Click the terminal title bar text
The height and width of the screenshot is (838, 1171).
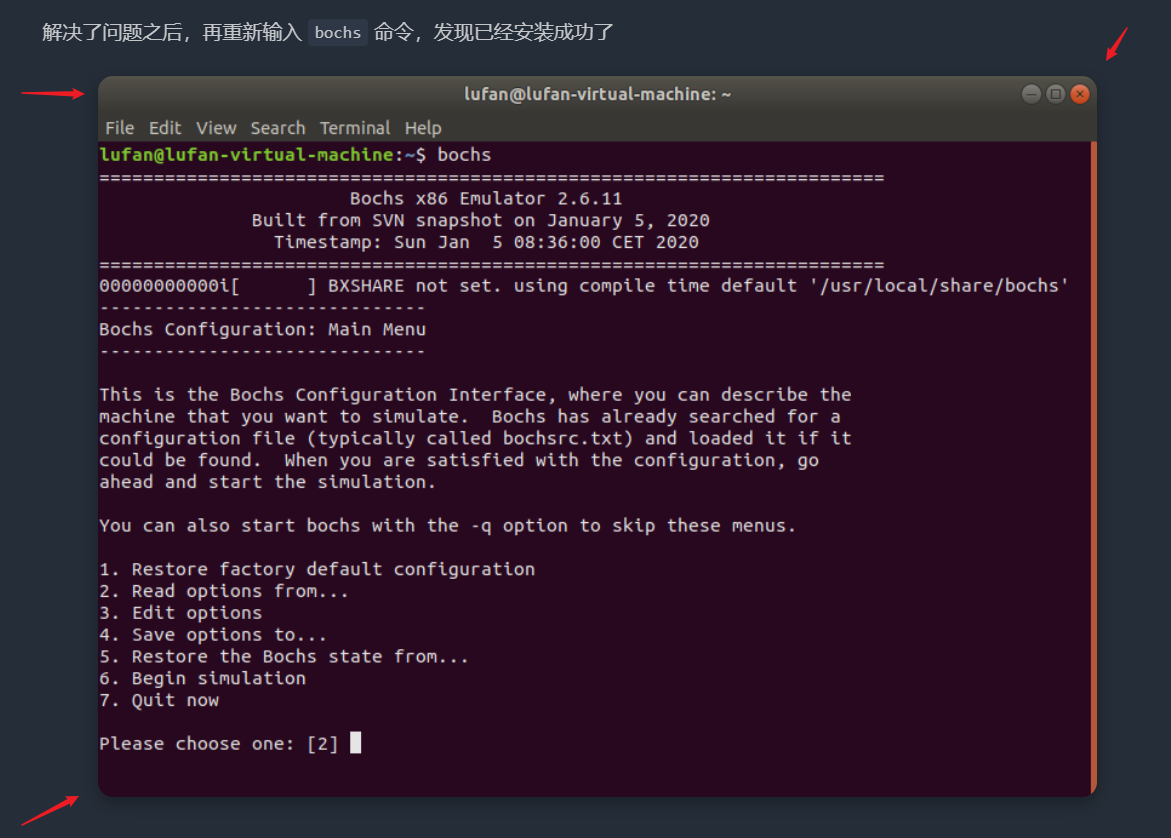click(597, 94)
